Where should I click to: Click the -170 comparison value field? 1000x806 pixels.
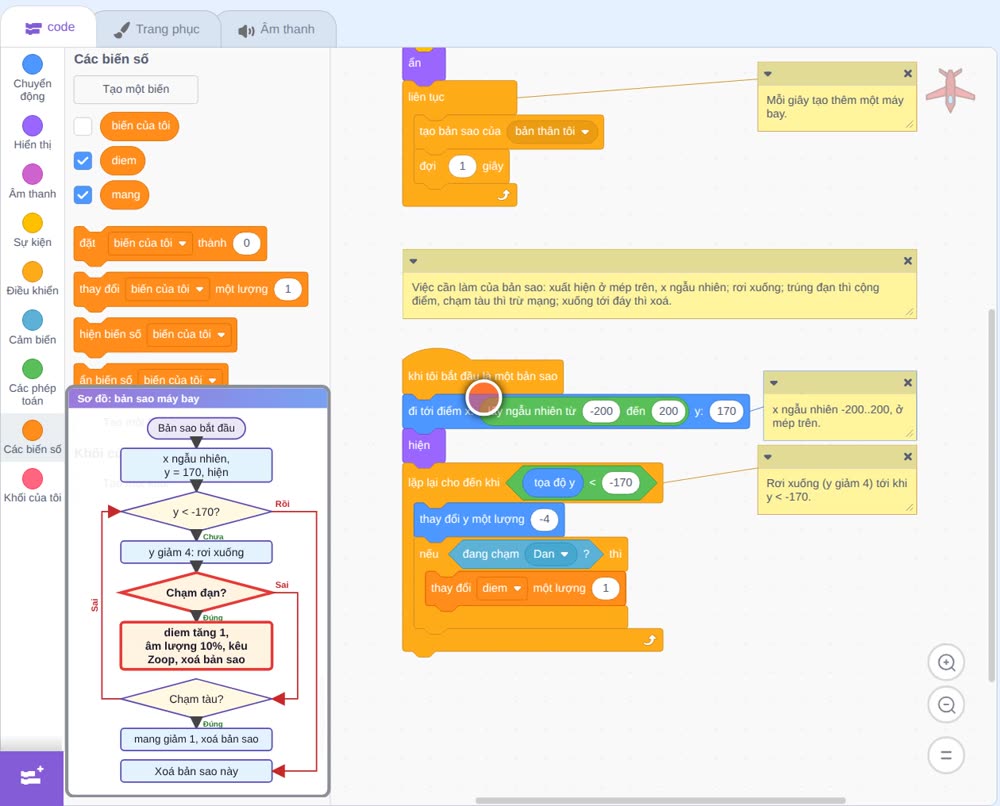[621, 483]
